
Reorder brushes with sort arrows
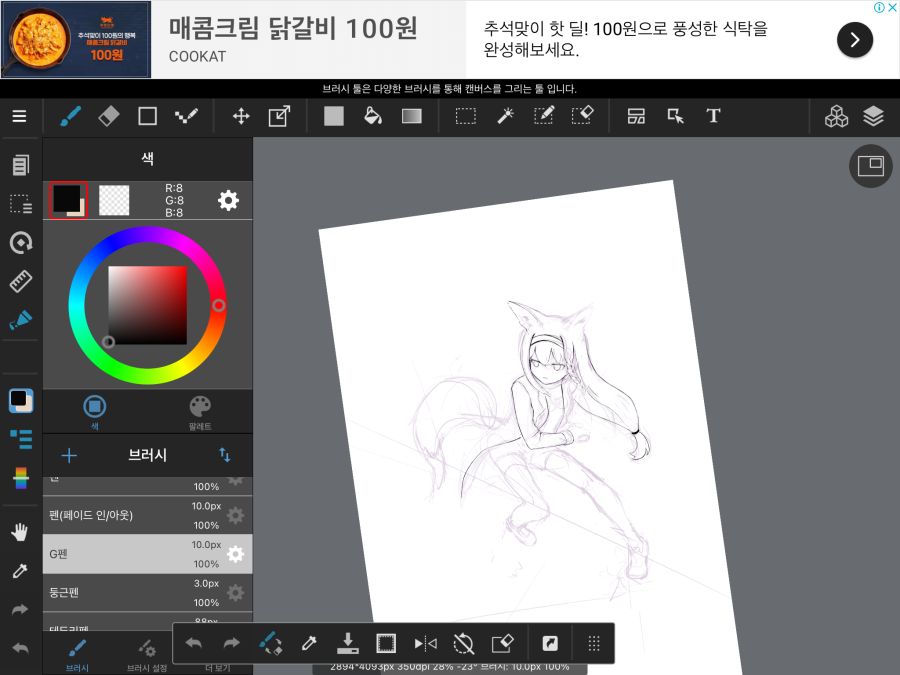[x=224, y=456]
